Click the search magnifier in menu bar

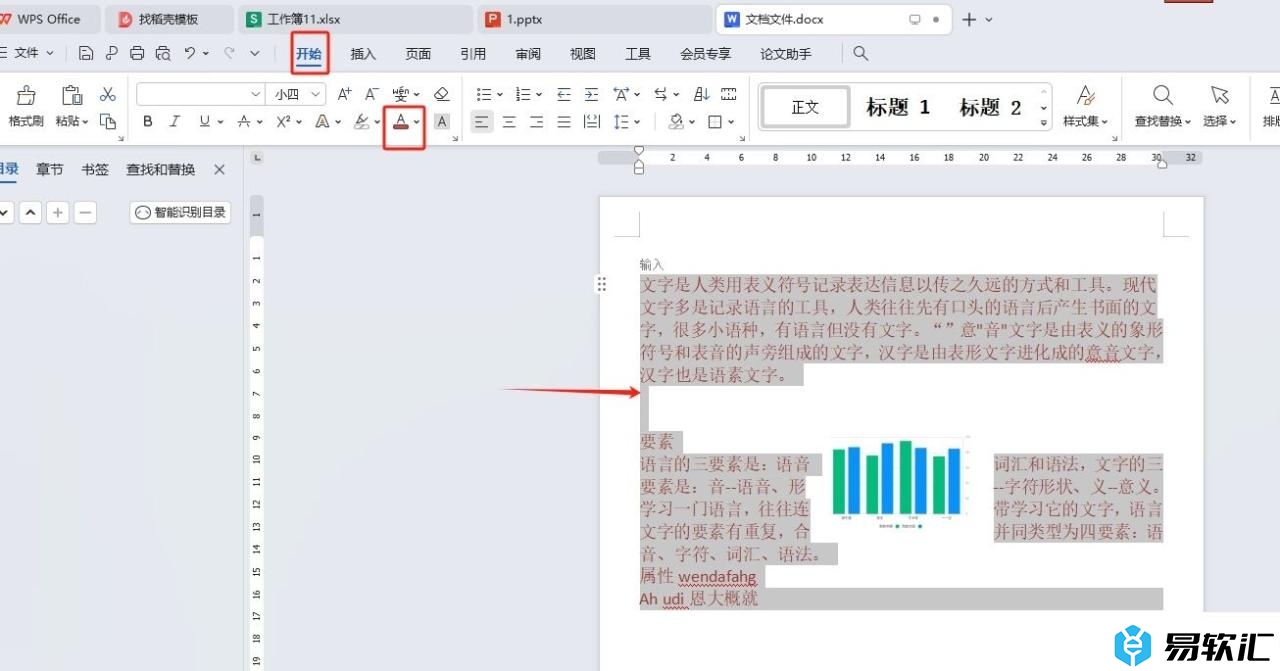[x=860, y=54]
